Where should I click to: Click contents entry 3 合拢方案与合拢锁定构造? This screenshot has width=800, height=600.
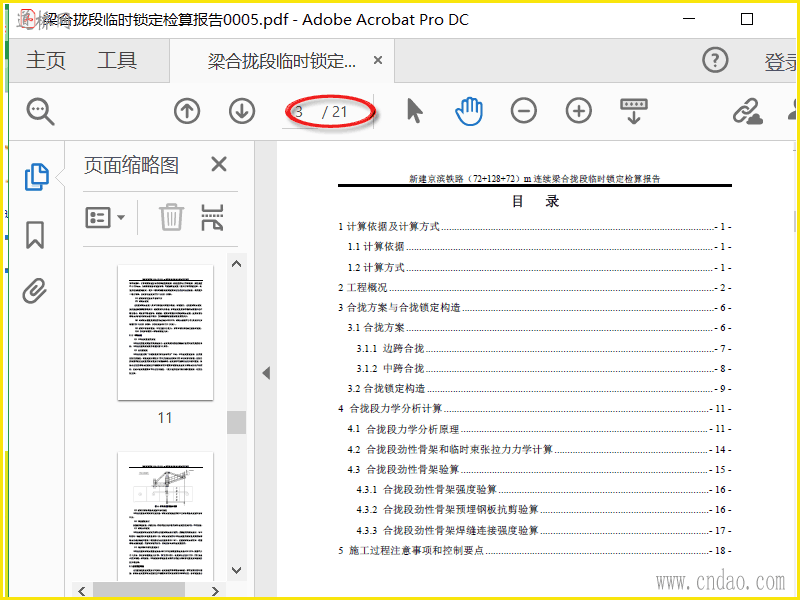(x=534, y=308)
